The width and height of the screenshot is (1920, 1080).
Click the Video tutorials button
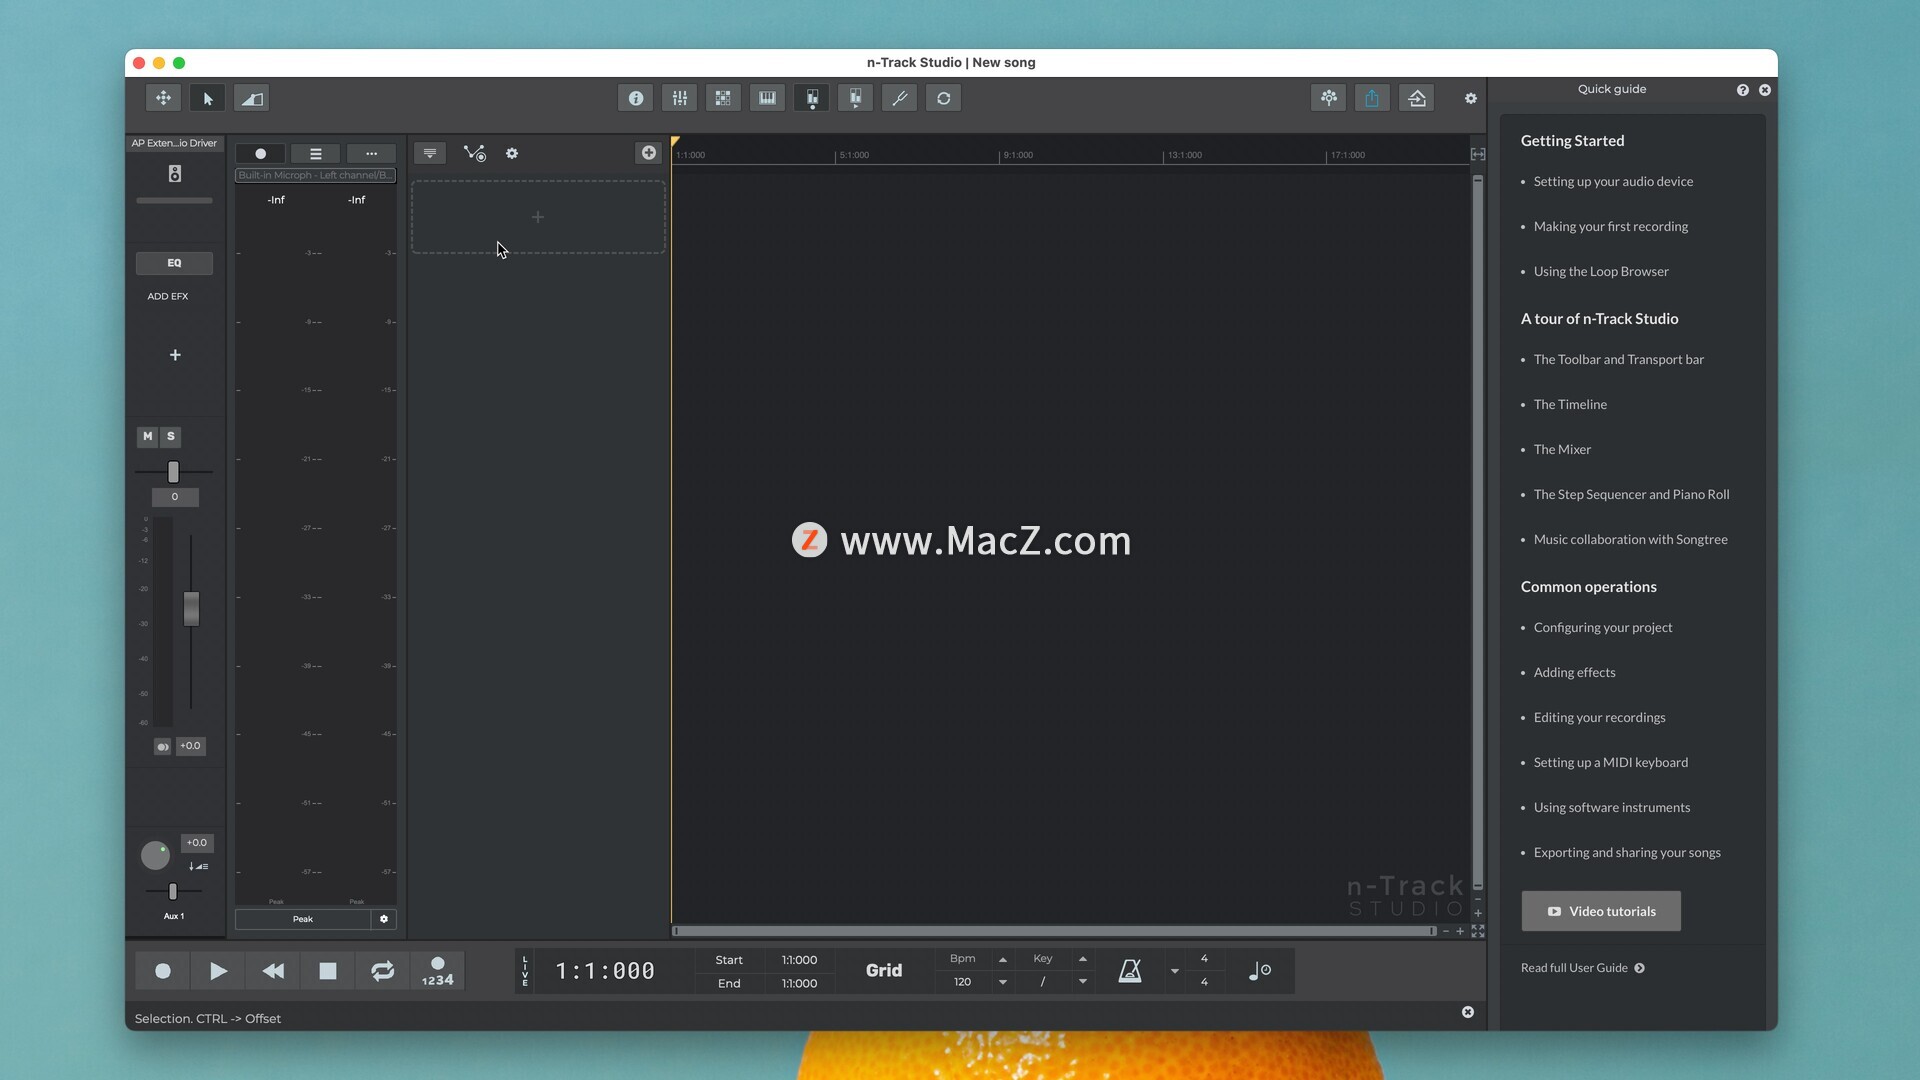(1601, 912)
